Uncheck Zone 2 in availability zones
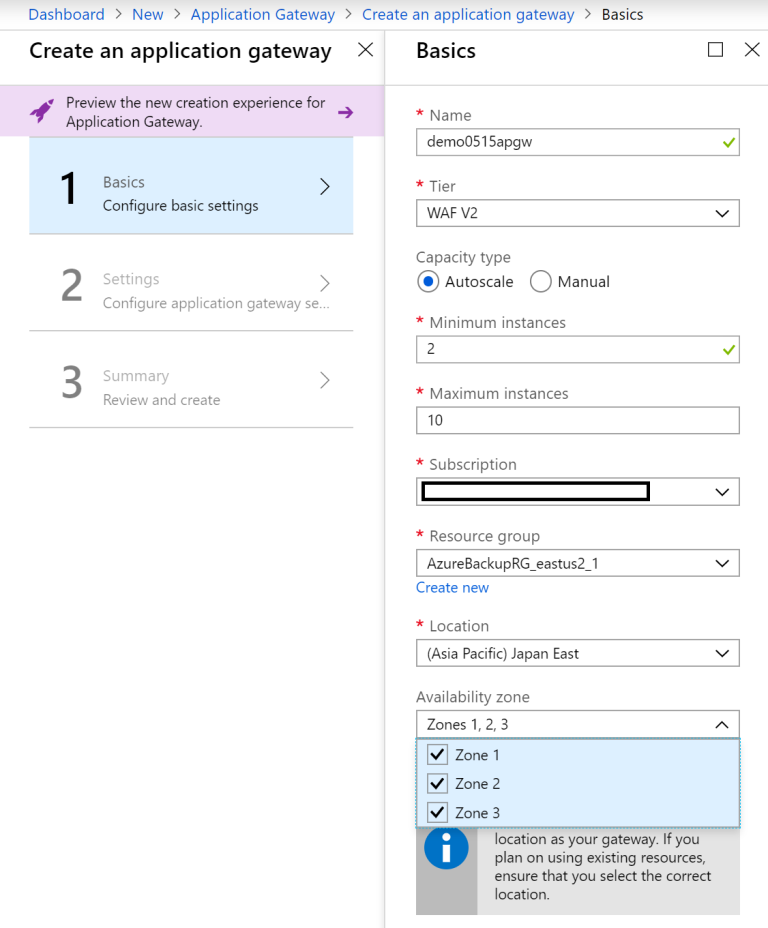 (x=437, y=783)
